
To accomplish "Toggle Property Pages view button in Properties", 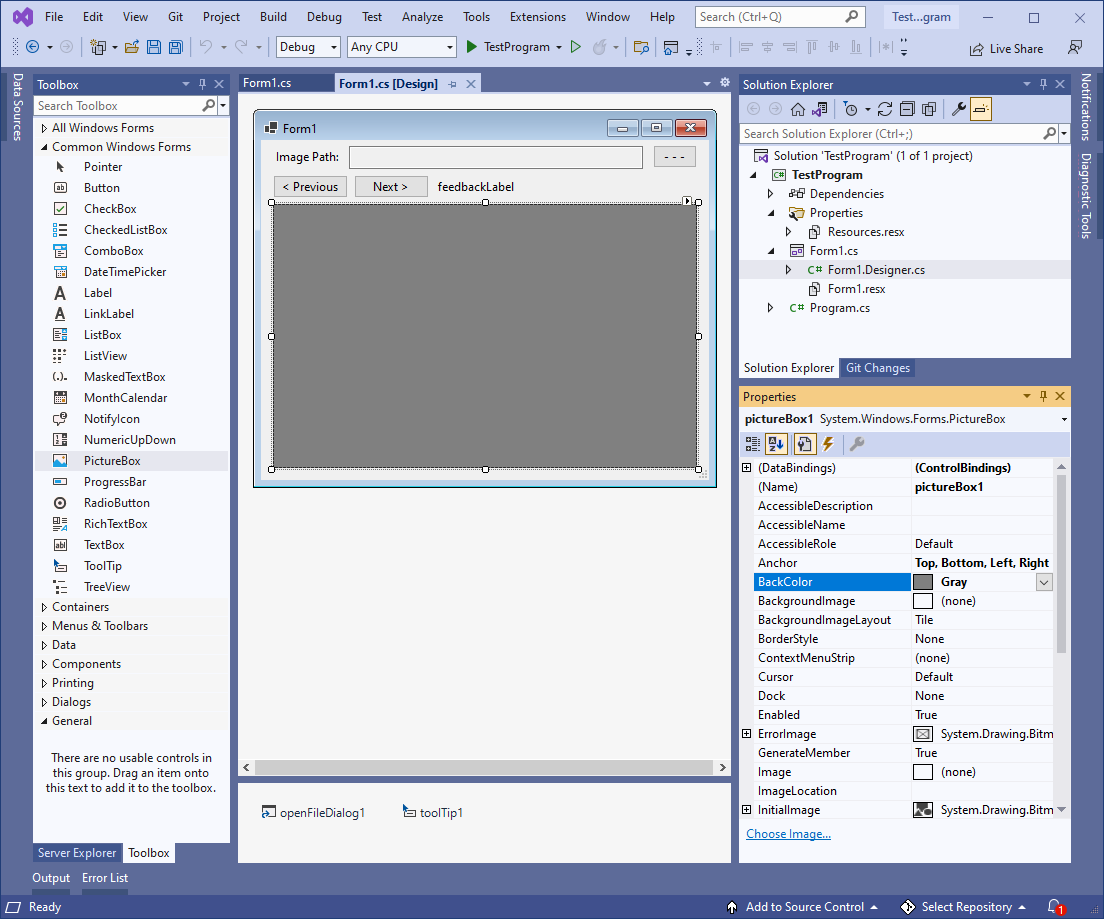I will [x=804, y=444].
